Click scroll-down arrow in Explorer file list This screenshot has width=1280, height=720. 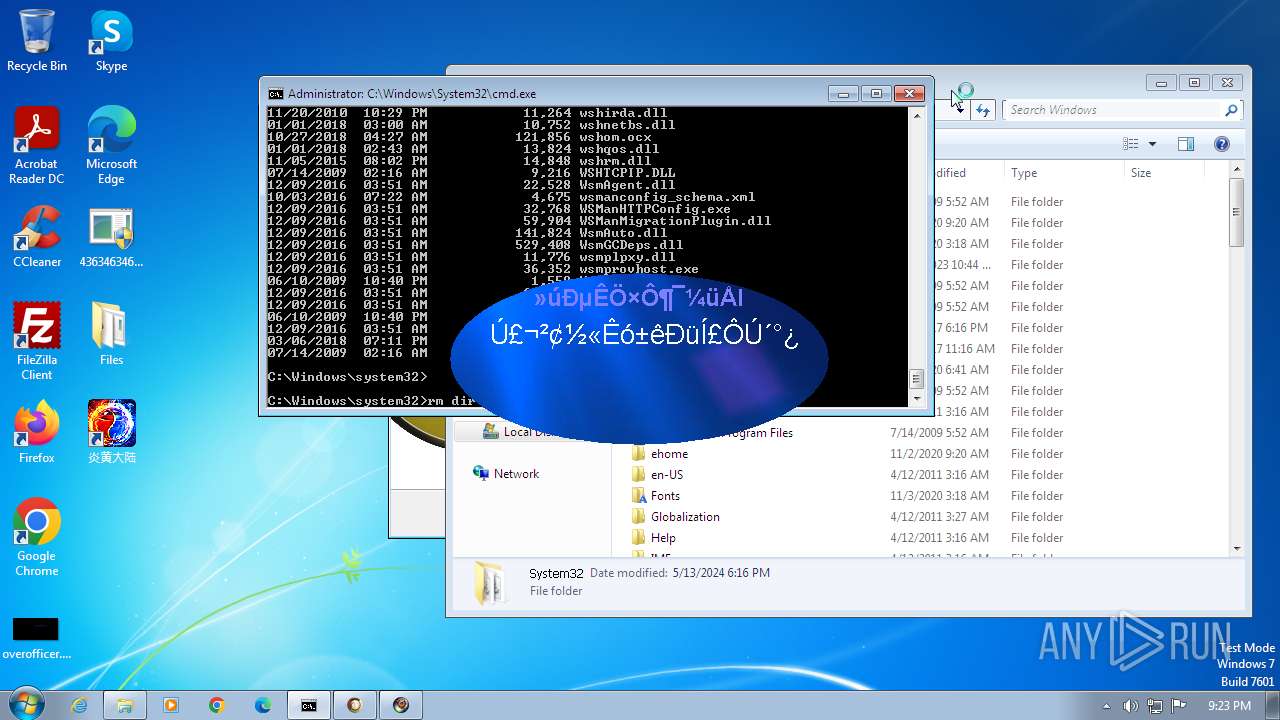point(1237,548)
